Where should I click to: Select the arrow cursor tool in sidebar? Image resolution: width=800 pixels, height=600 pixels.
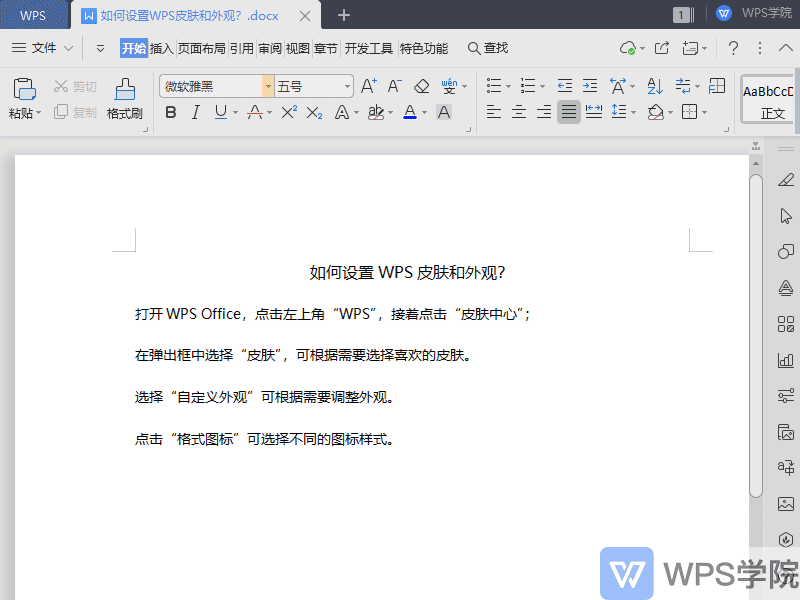[x=786, y=216]
